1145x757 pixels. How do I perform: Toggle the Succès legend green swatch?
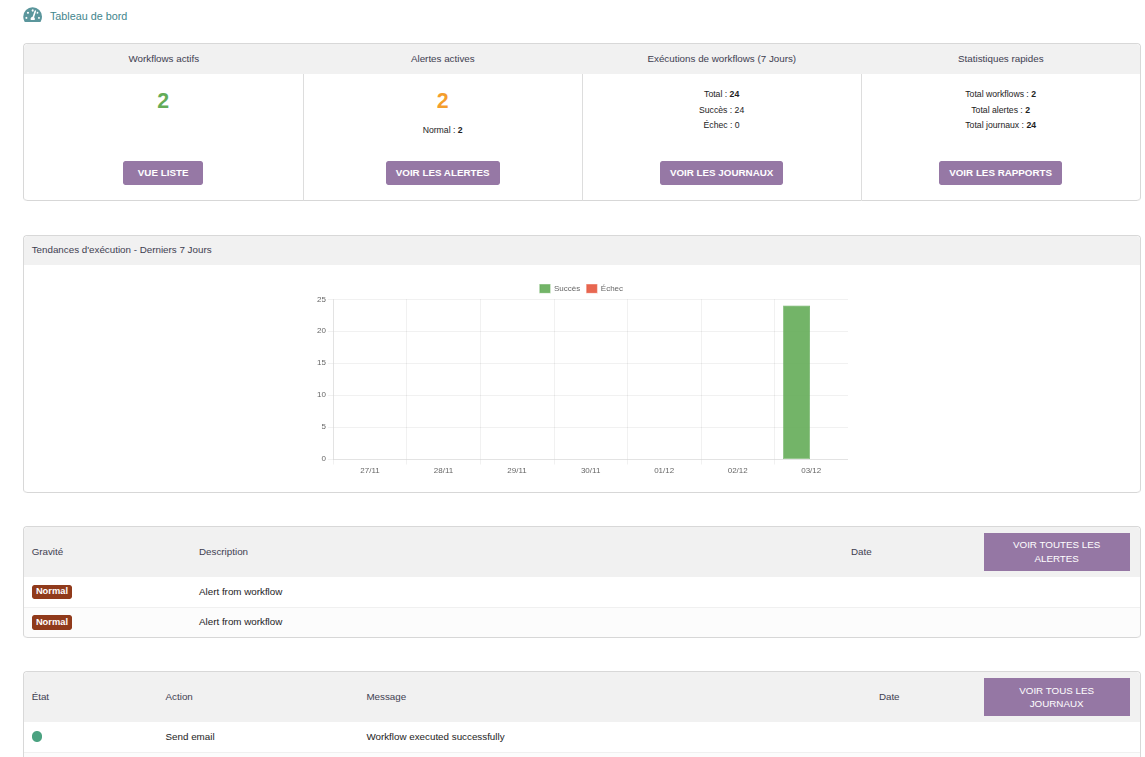click(x=545, y=288)
